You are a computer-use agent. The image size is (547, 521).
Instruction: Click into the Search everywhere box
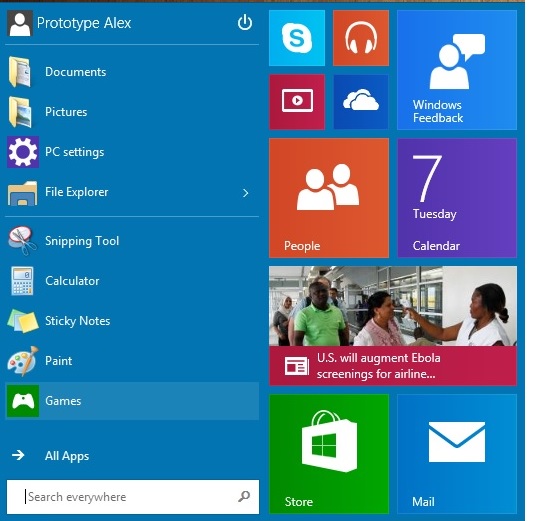coord(133,497)
